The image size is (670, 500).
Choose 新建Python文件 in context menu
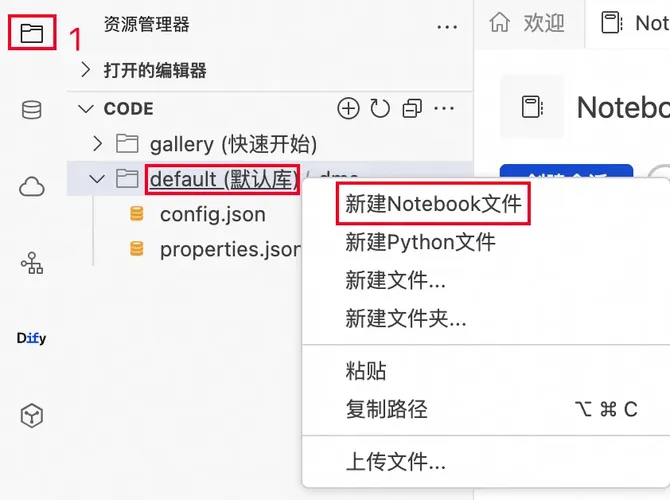(420, 242)
